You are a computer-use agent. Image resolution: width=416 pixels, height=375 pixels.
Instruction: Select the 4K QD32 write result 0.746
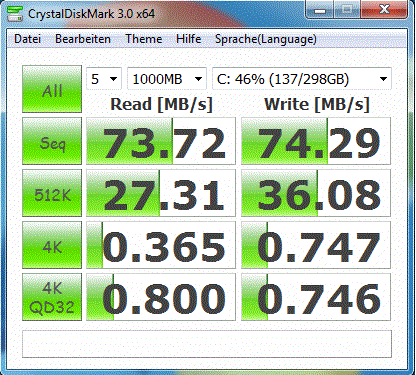pos(316,297)
